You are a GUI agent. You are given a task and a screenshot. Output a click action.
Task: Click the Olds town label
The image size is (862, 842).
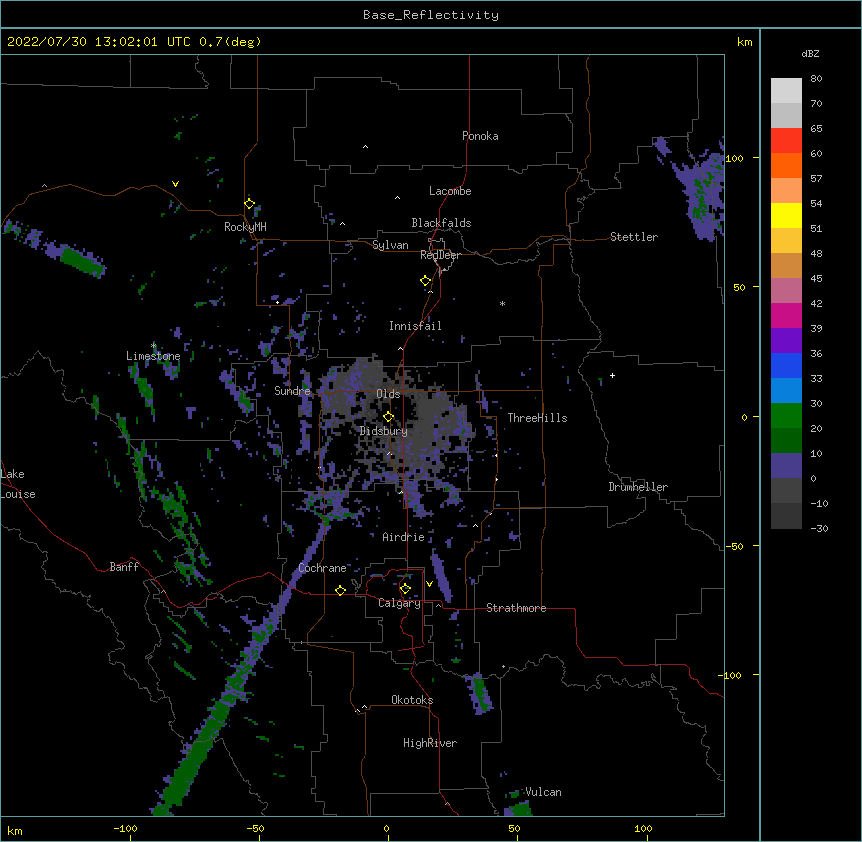tap(388, 394)
